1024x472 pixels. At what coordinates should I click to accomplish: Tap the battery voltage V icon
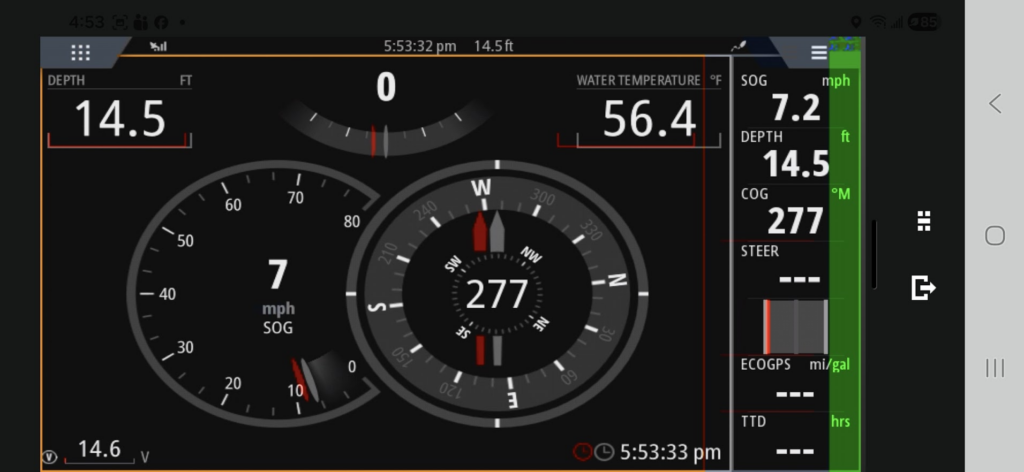(x=49, y=456)
